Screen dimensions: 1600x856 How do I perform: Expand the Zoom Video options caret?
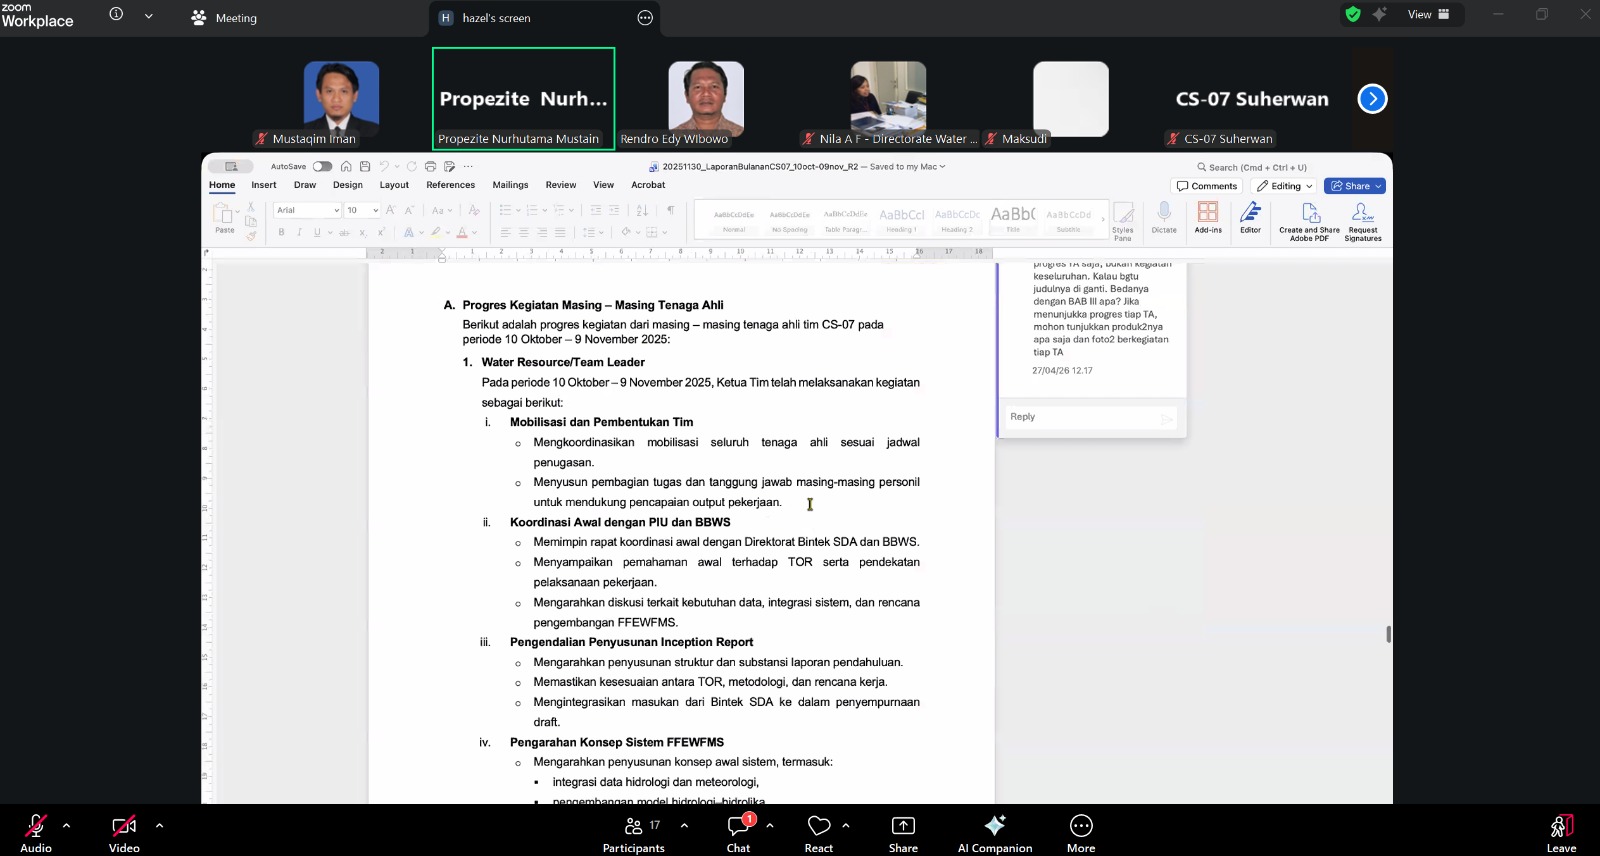tap(159, 826)
